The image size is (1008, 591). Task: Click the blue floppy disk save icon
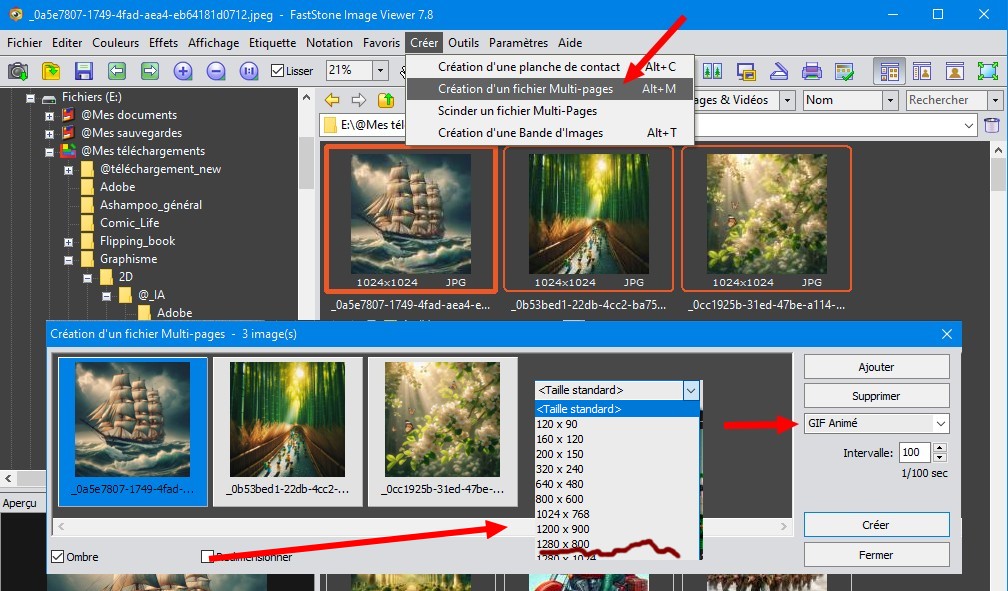[x=84, y=71]
